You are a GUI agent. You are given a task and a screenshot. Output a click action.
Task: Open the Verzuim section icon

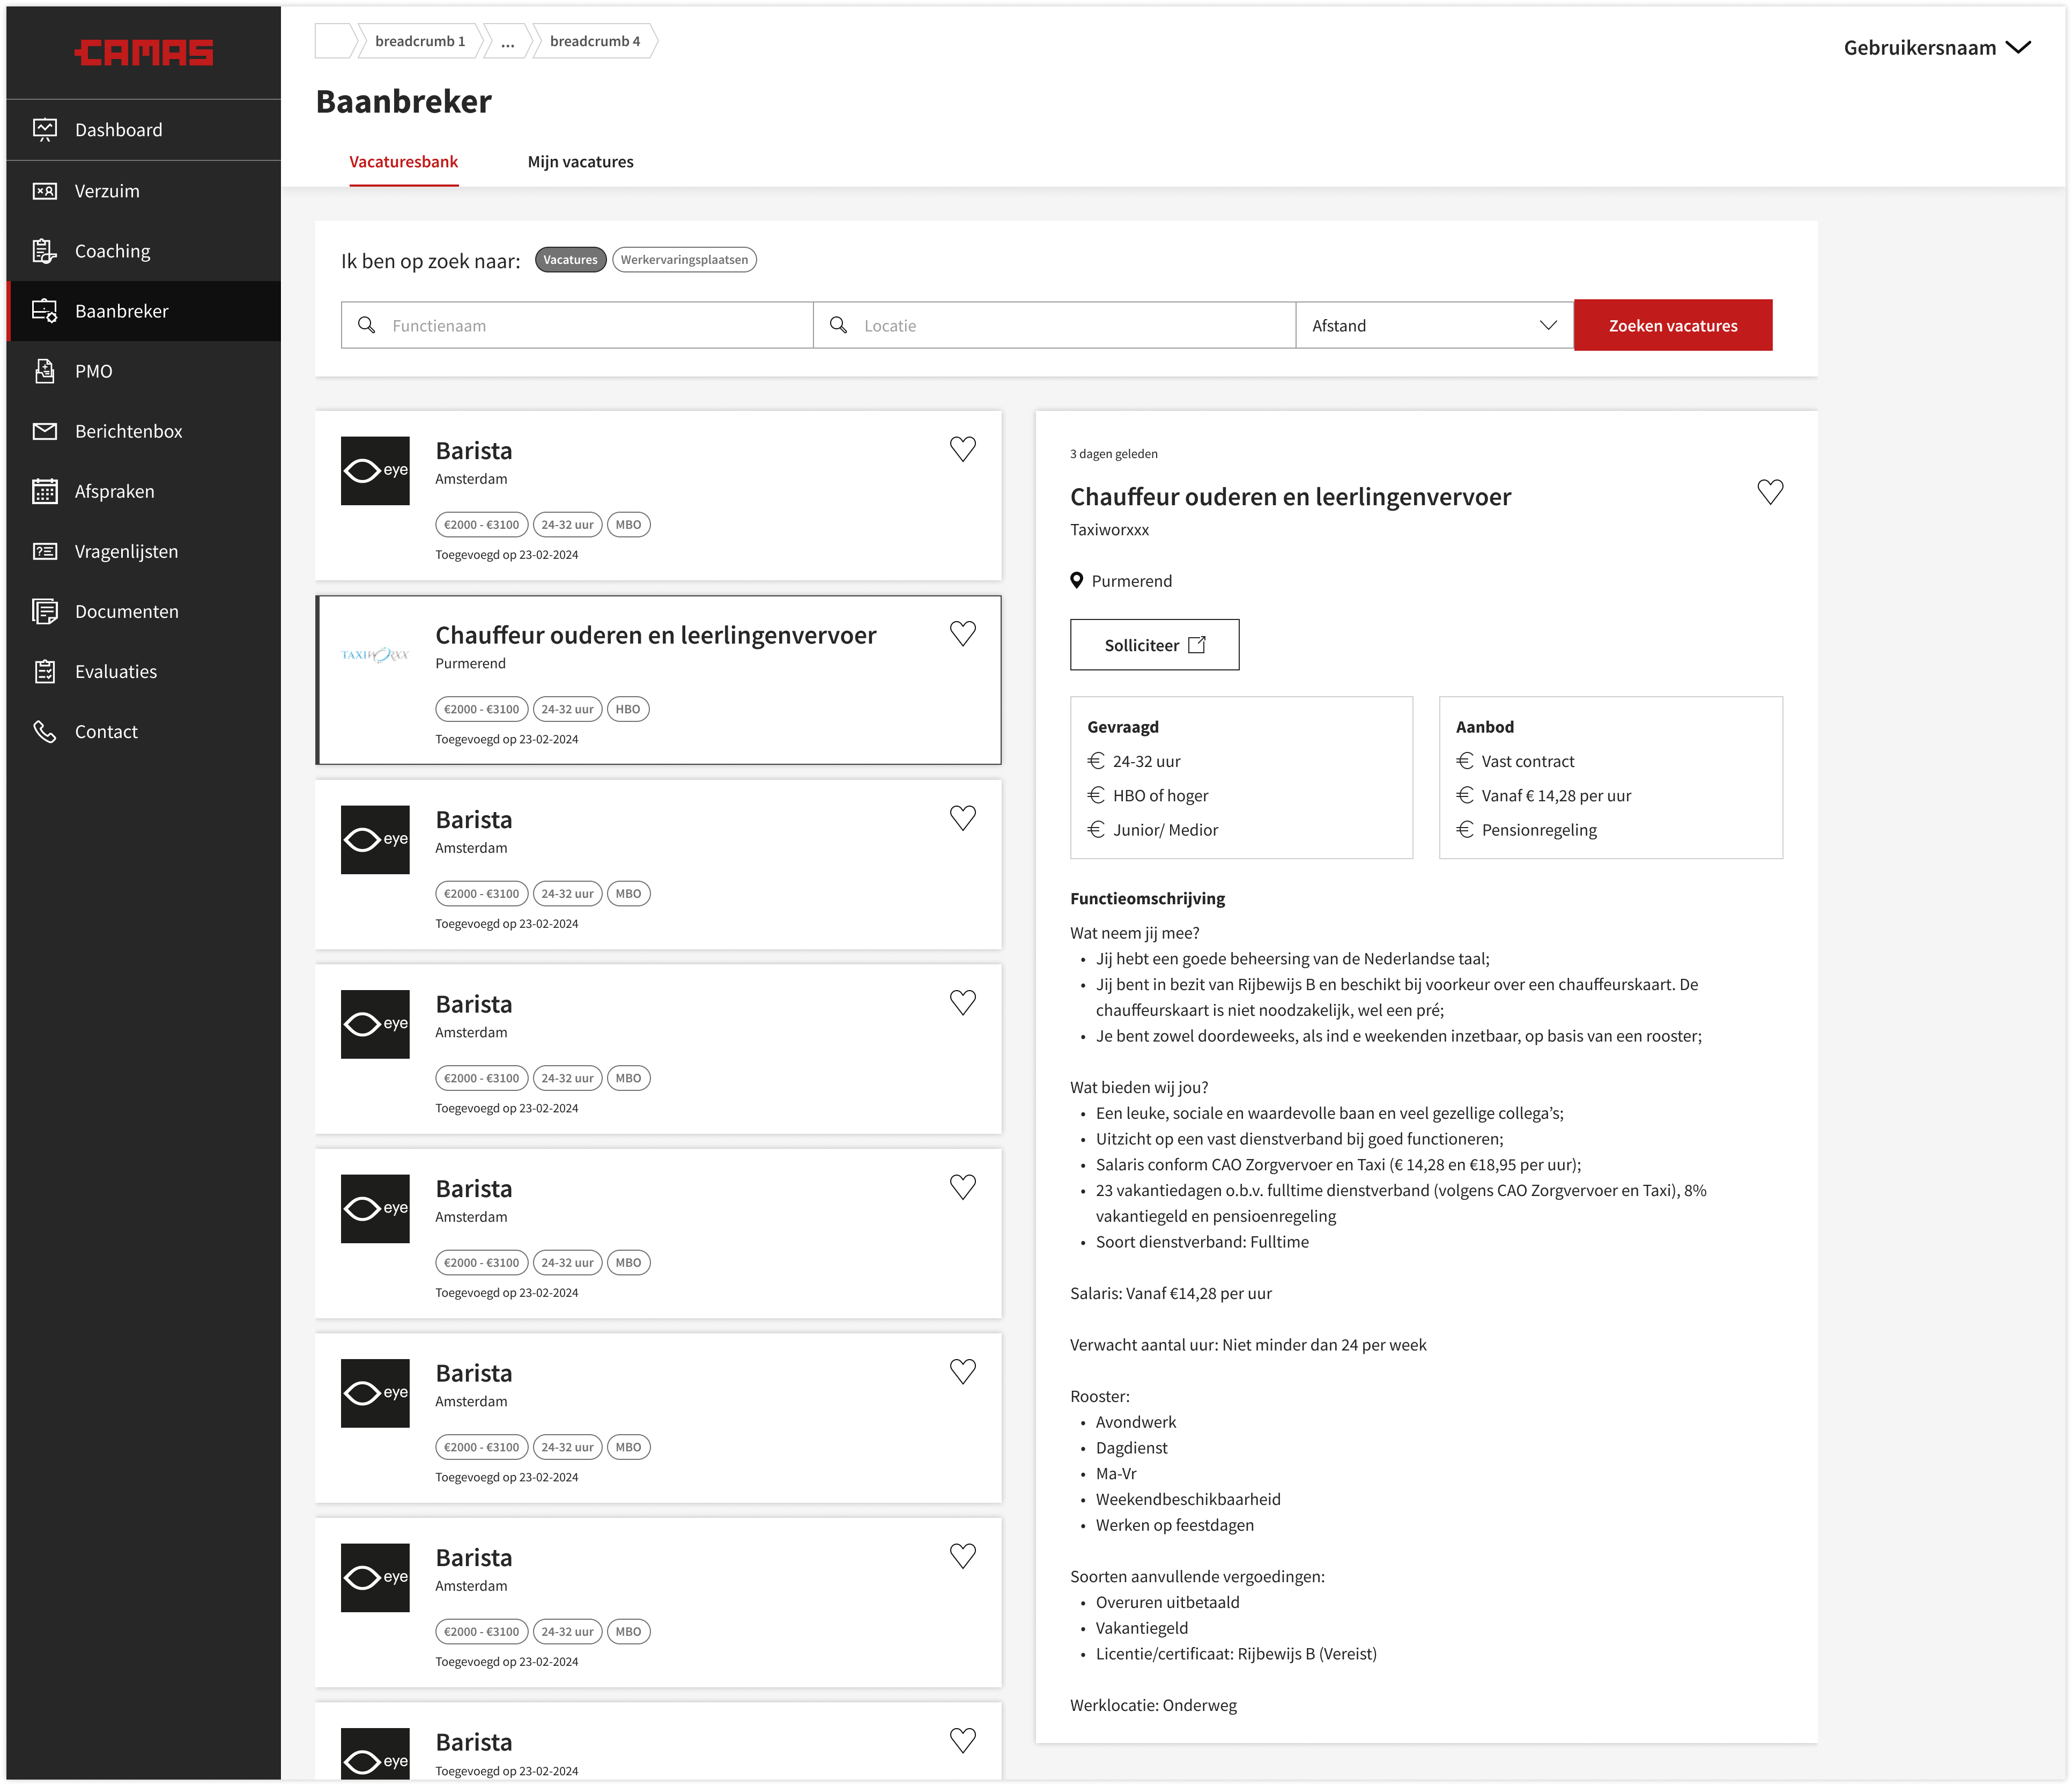tap(45, 191)
